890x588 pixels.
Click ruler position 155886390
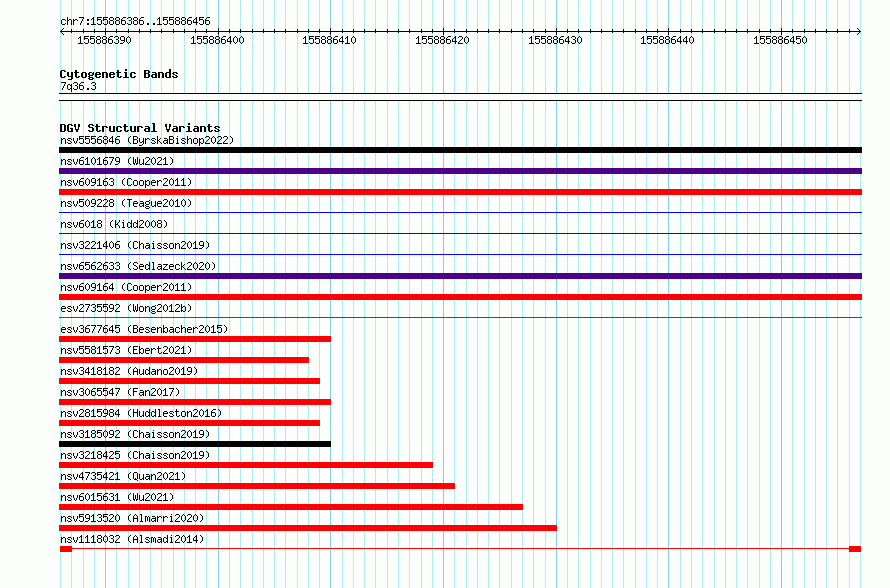(x=104, y=40)
